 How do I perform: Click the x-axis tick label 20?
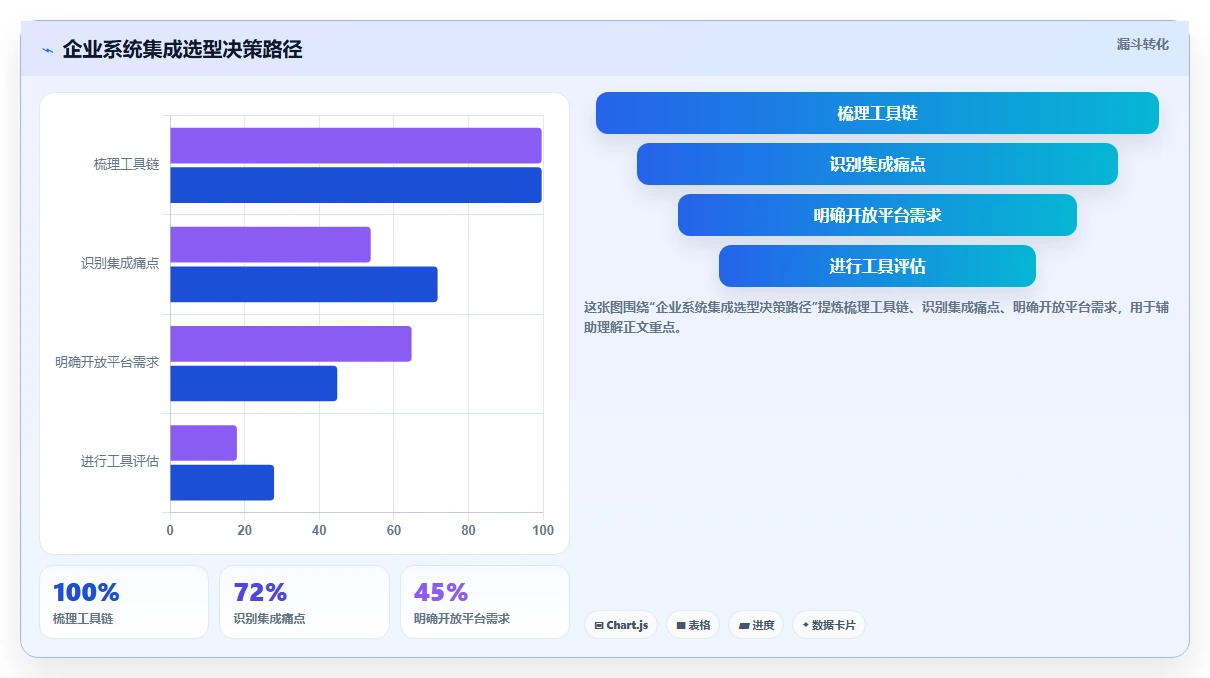[x=245, y=530]
